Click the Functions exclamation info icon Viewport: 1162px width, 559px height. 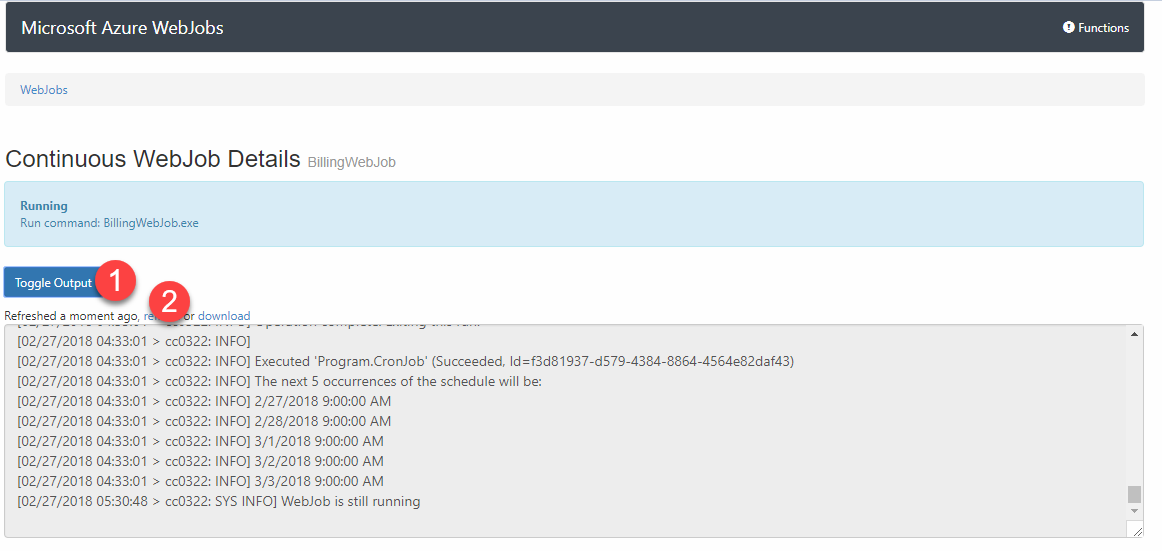tap(1068, 28)
